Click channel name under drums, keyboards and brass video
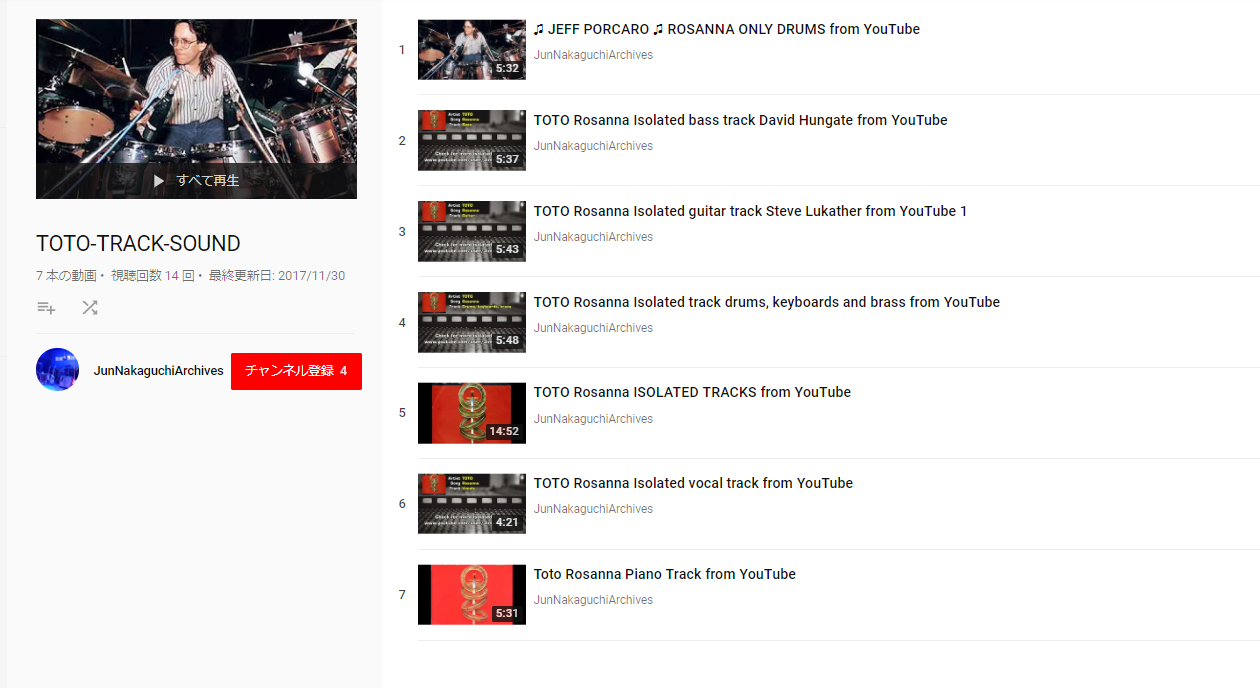This screenshot has width=1260, height=688. pyautogui.click(x=593, y=328)
